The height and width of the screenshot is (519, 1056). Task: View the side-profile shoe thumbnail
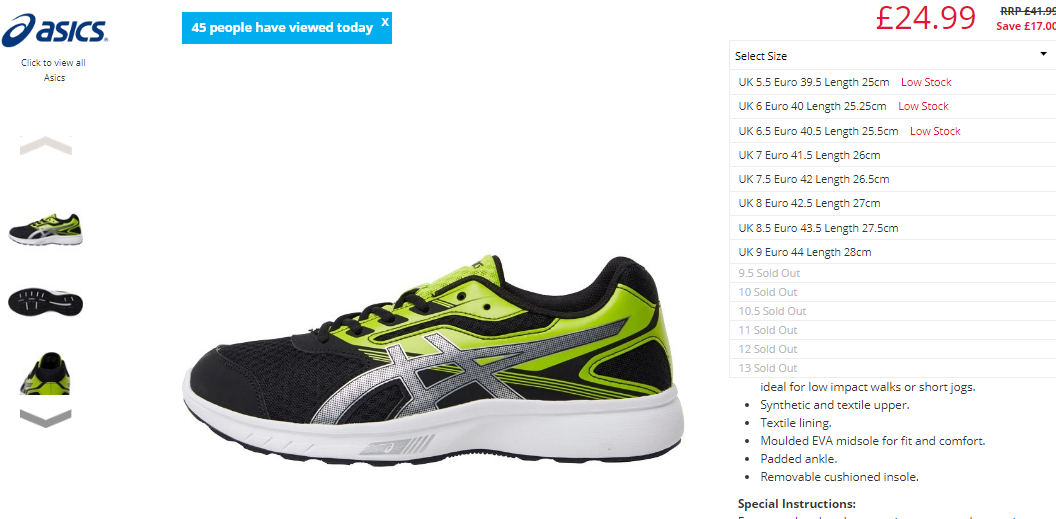point(46,230)
